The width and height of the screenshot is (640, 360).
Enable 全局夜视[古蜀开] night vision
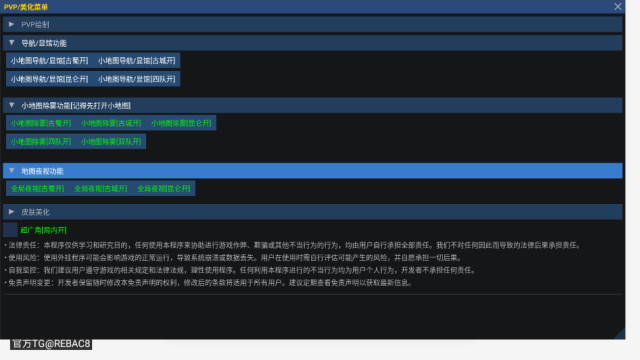[x=38, y=189]
